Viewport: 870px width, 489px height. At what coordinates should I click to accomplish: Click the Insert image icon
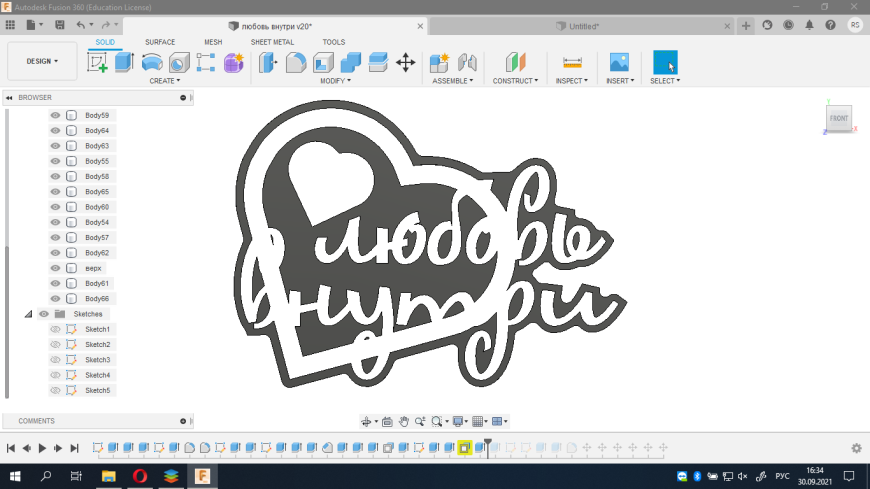[x=619, y=63]
